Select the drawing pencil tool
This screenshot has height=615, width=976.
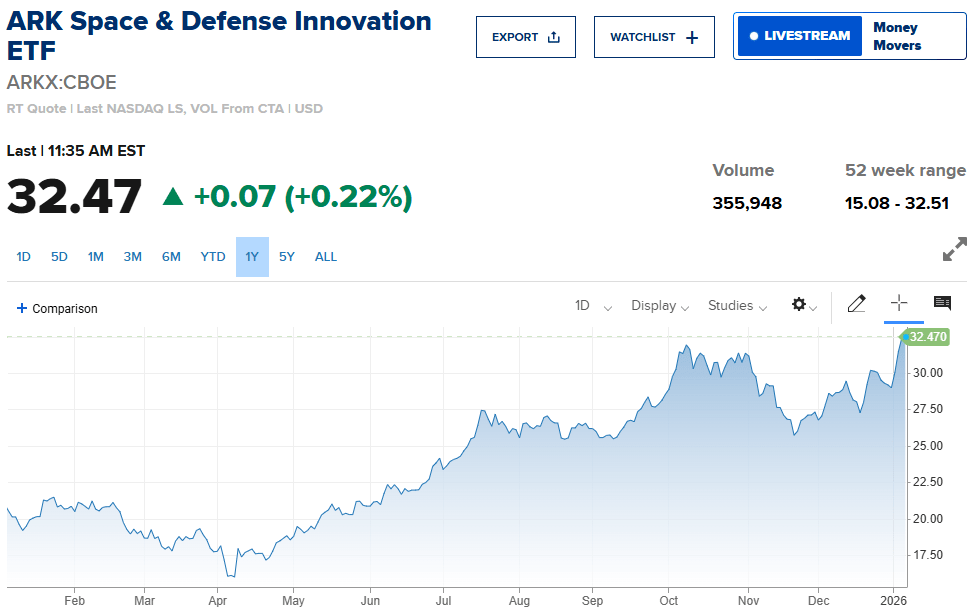pos(856,304)
